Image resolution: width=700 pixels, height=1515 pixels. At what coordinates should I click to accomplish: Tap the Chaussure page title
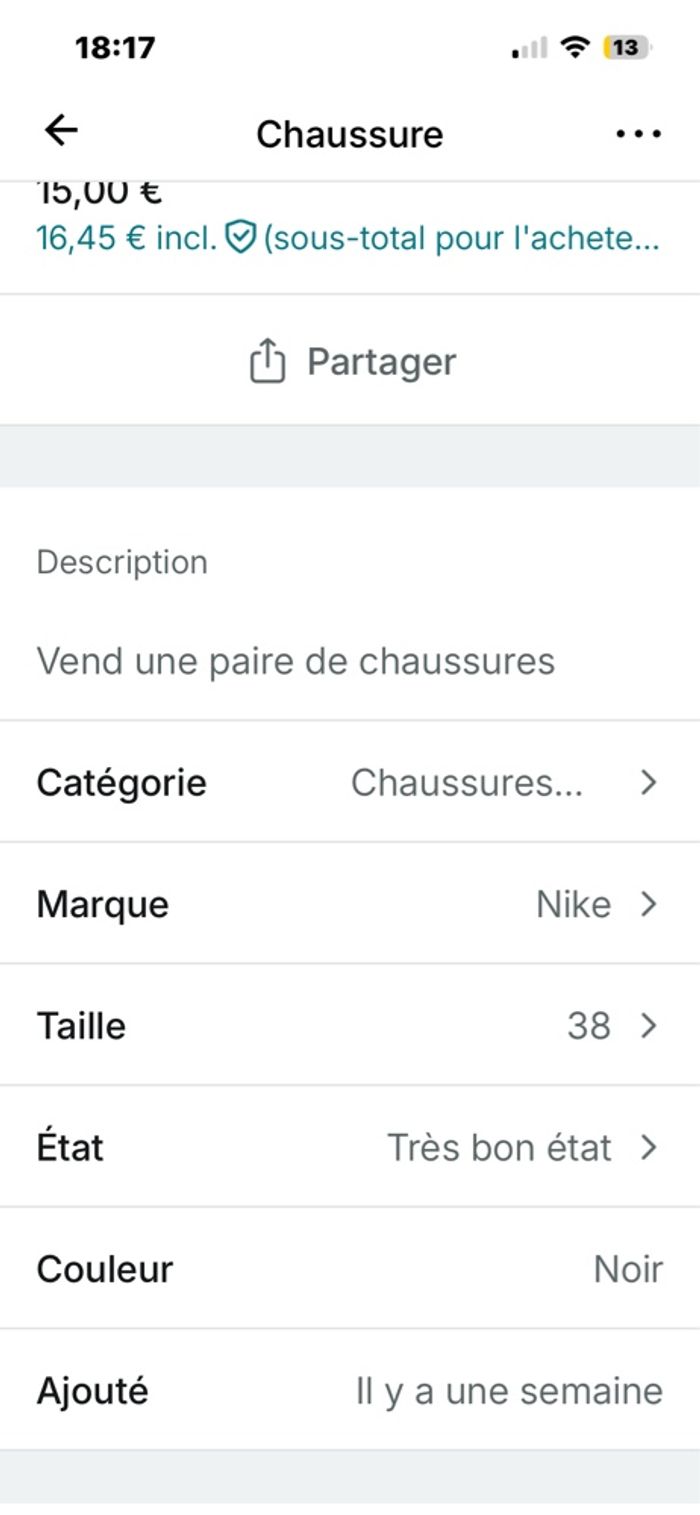(x=349, y=134)
